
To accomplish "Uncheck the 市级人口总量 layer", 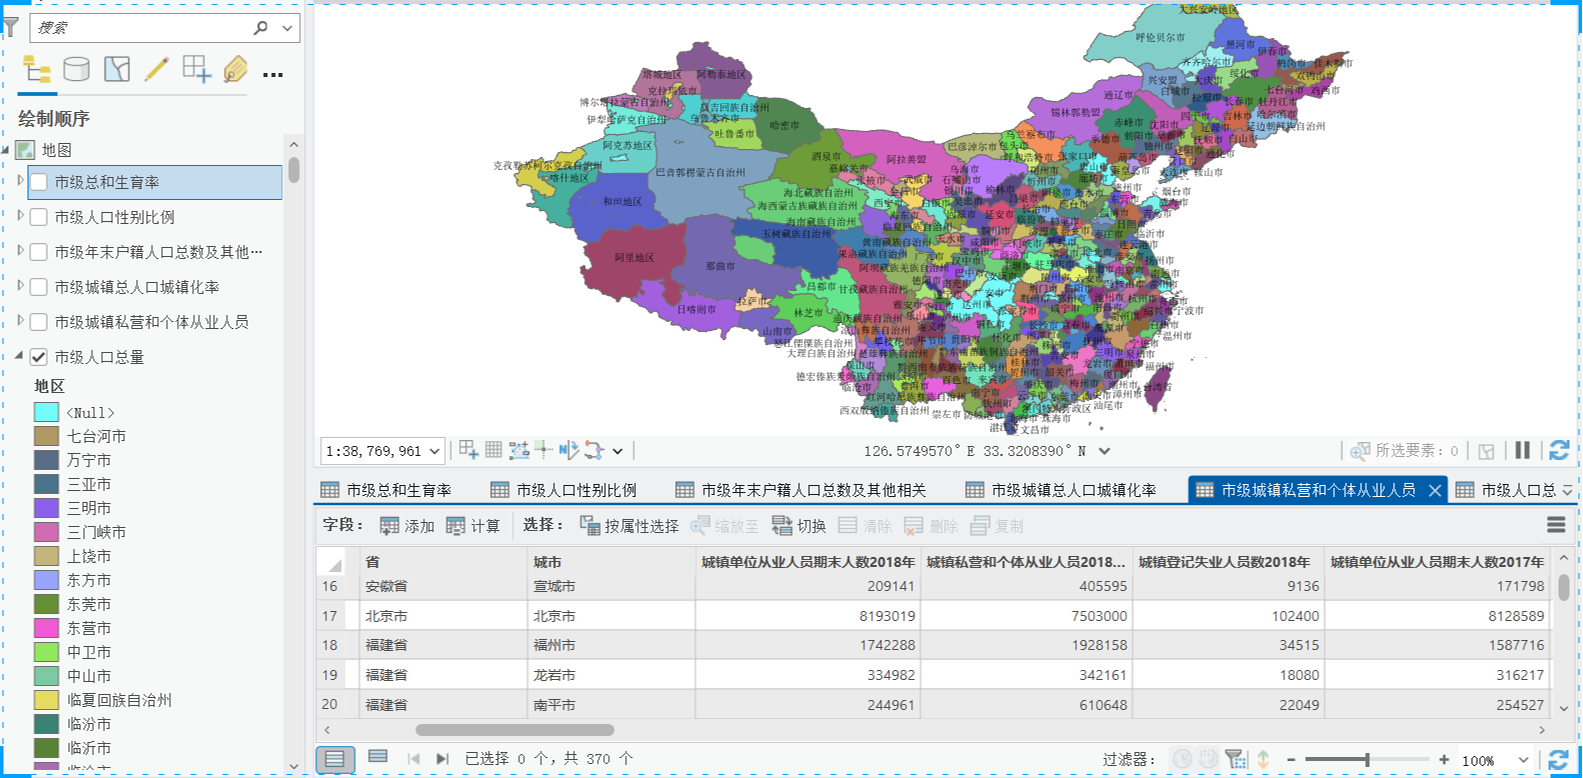I will tap(39, 357).
